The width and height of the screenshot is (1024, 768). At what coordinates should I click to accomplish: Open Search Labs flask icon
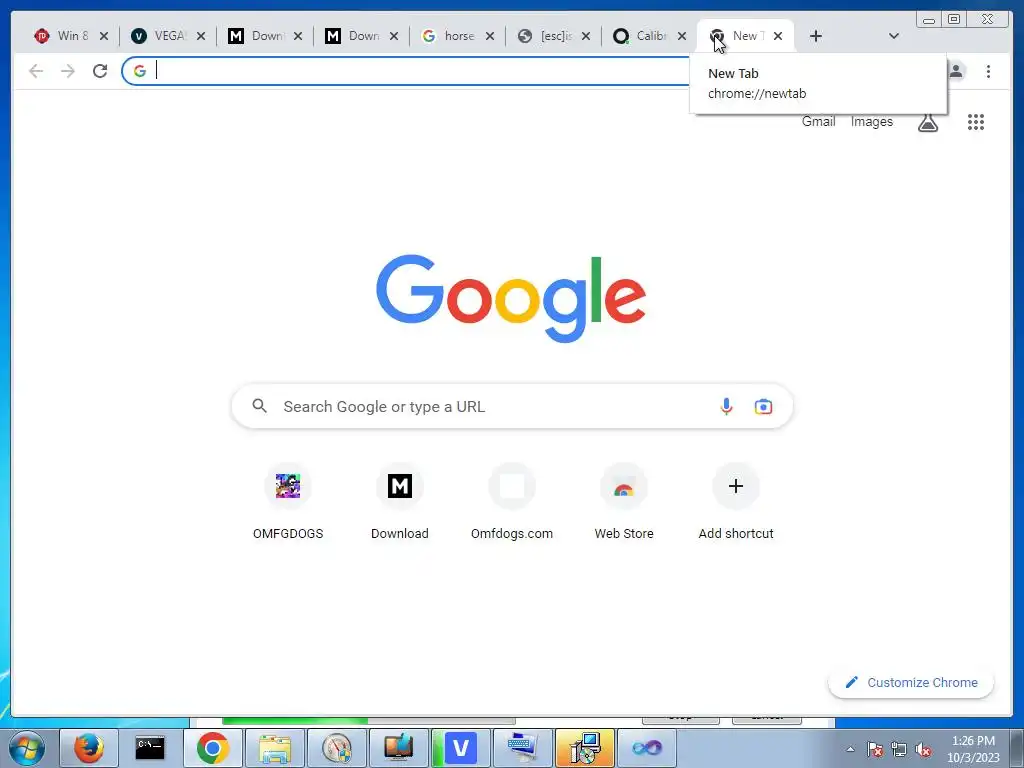point(928,122)
